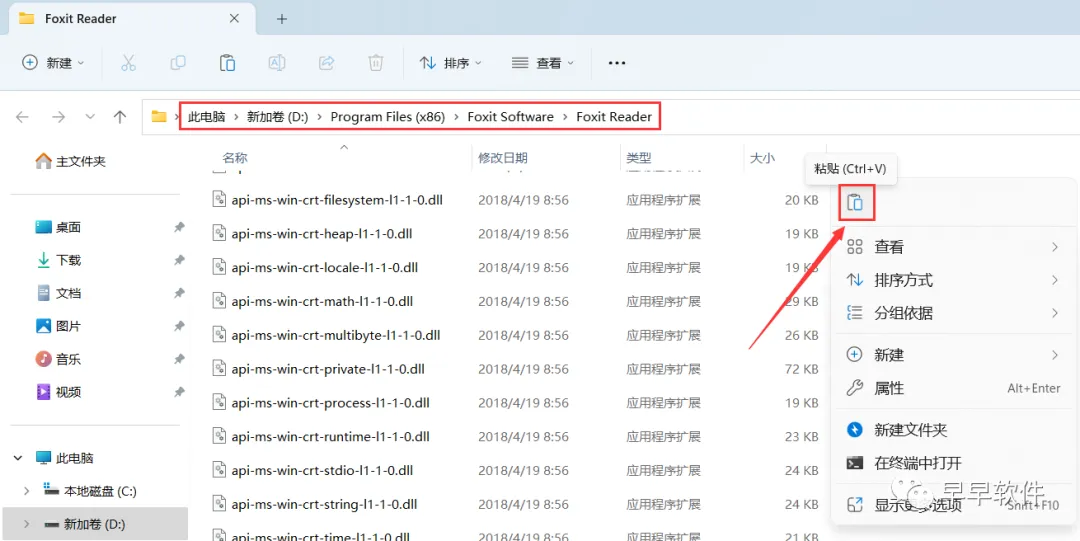This screenshot has width=1080, height=541.
Task: Click the Delete trash toolbar icon
Action: point(375,63)
